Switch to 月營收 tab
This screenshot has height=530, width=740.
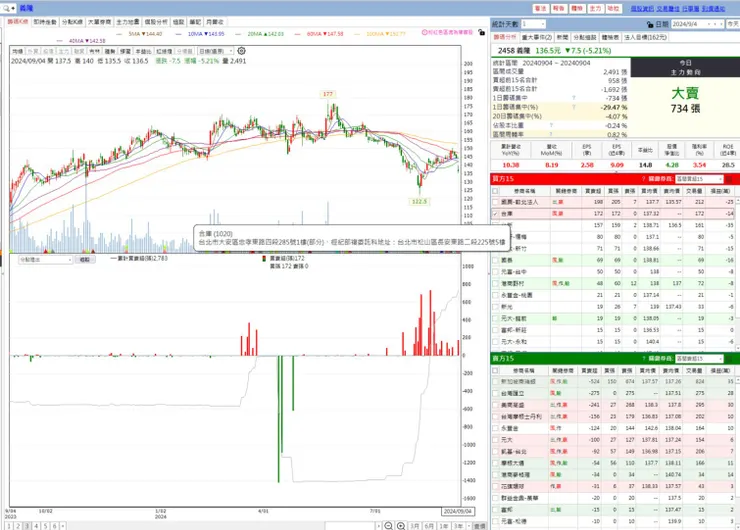215,22
